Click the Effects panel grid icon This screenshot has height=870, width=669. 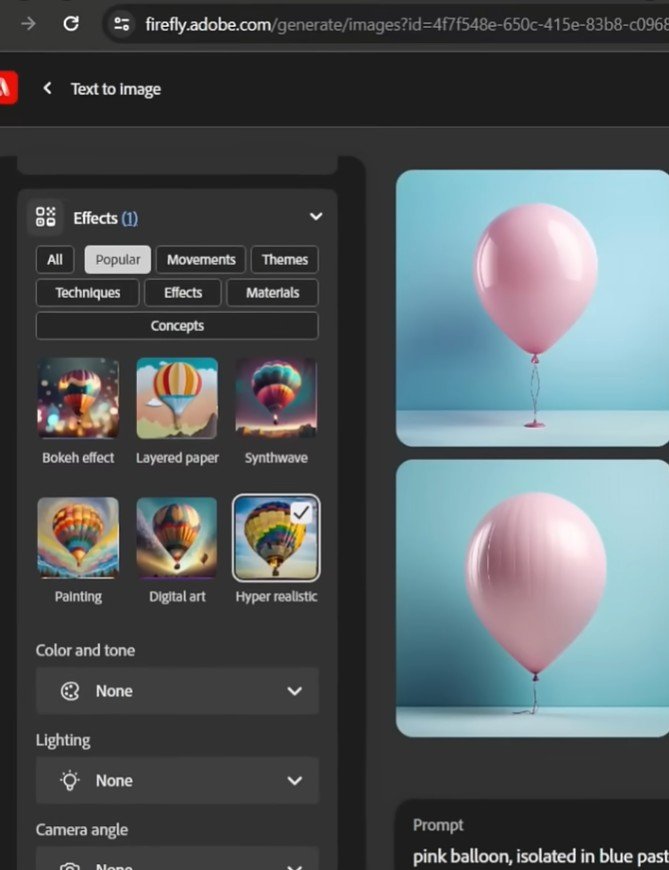[x=46, y=217]
